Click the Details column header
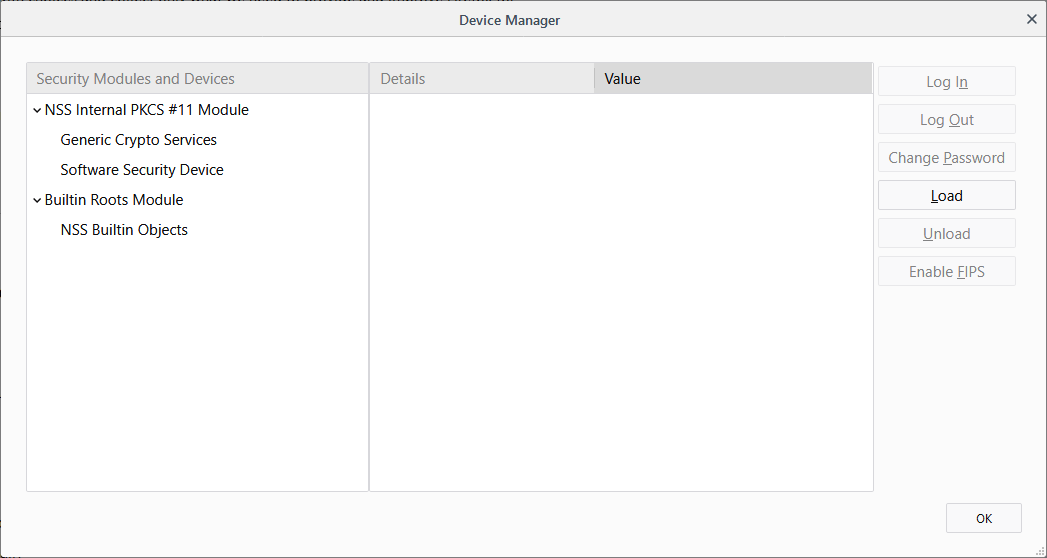 pos(481,79)
